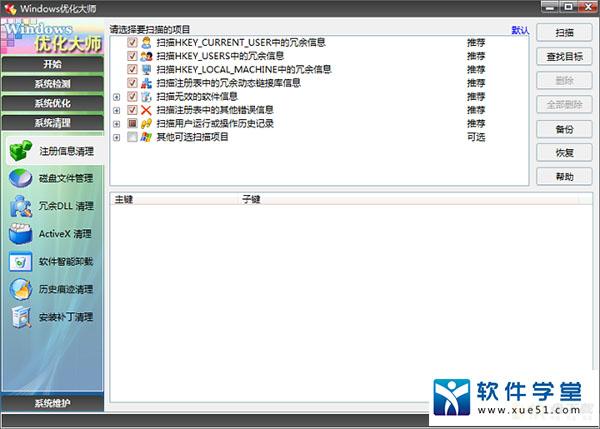
Task: Click the 备份 button
Action: pyautogui.click(x=564, y=129)
